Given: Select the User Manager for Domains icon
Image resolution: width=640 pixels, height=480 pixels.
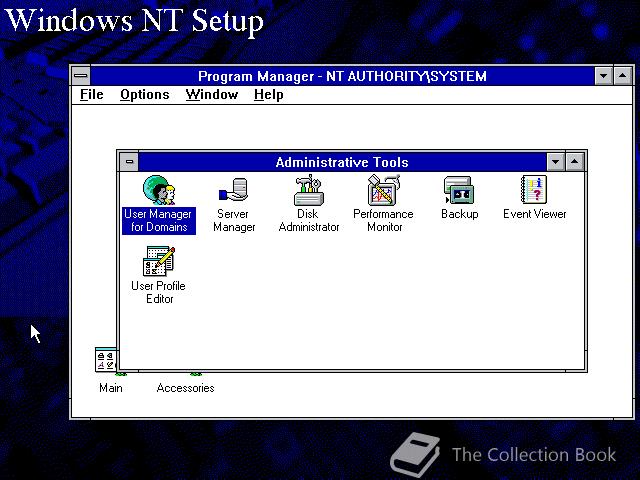Looking at the screenshot, I should (159, 190).
